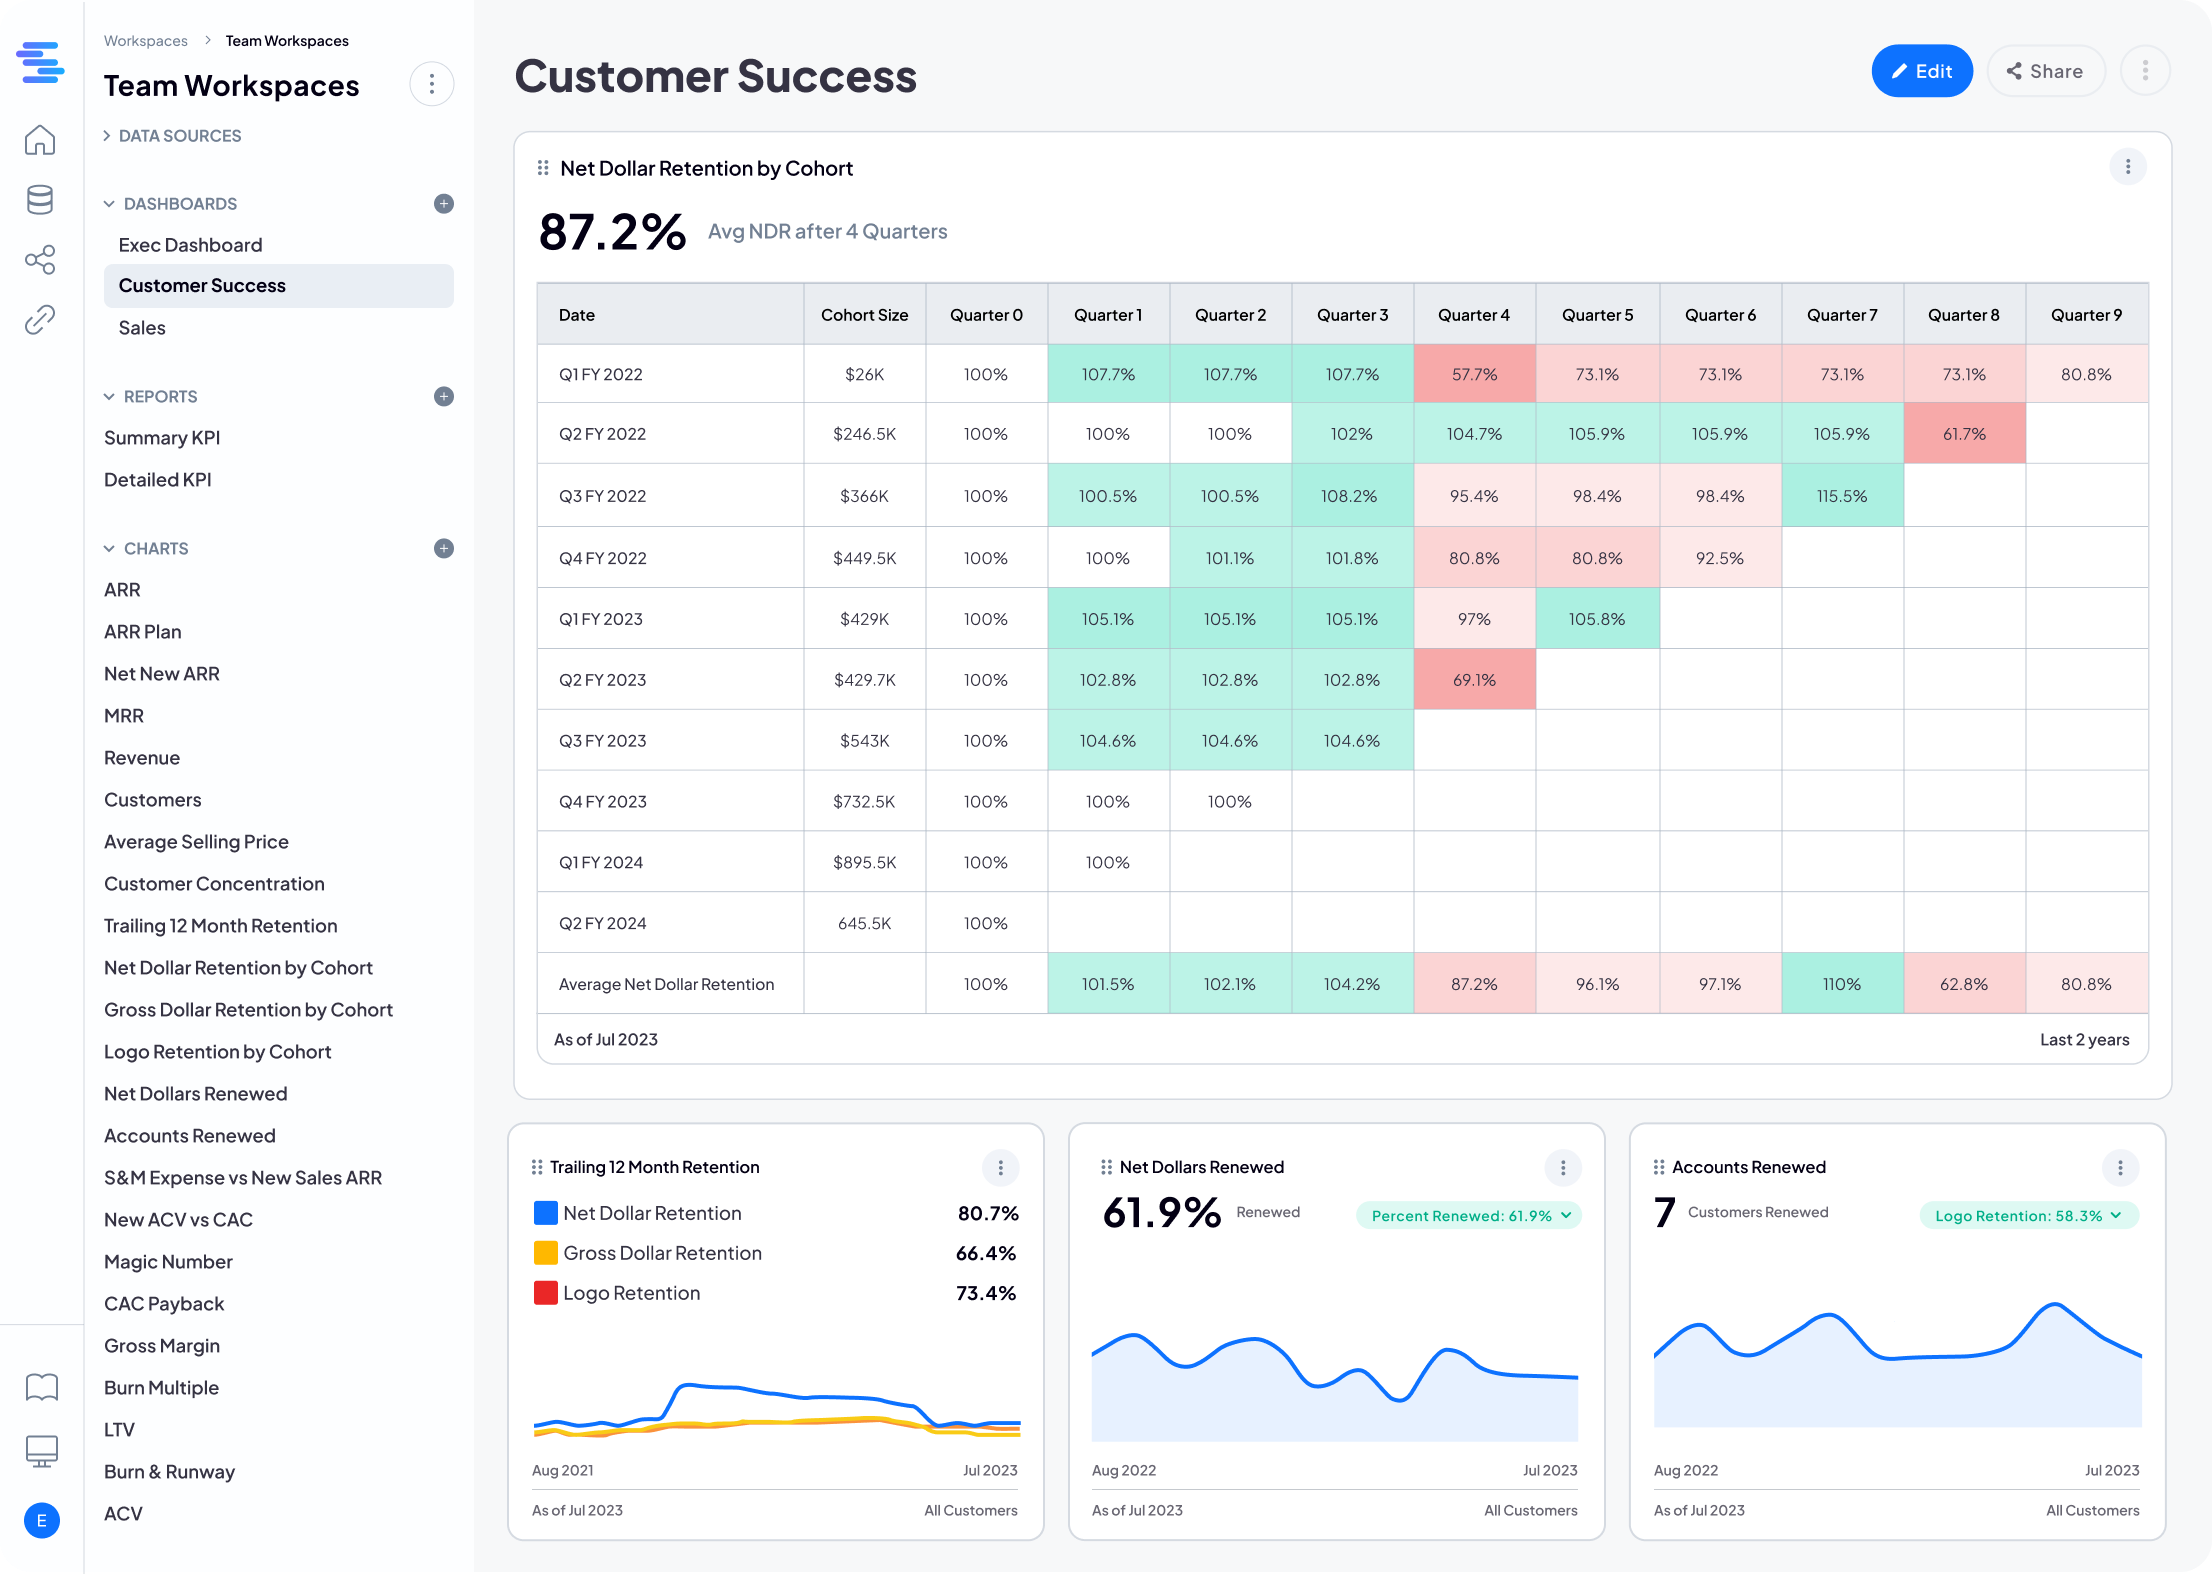Click the app logo in the top-left corner

coord(40,63)
